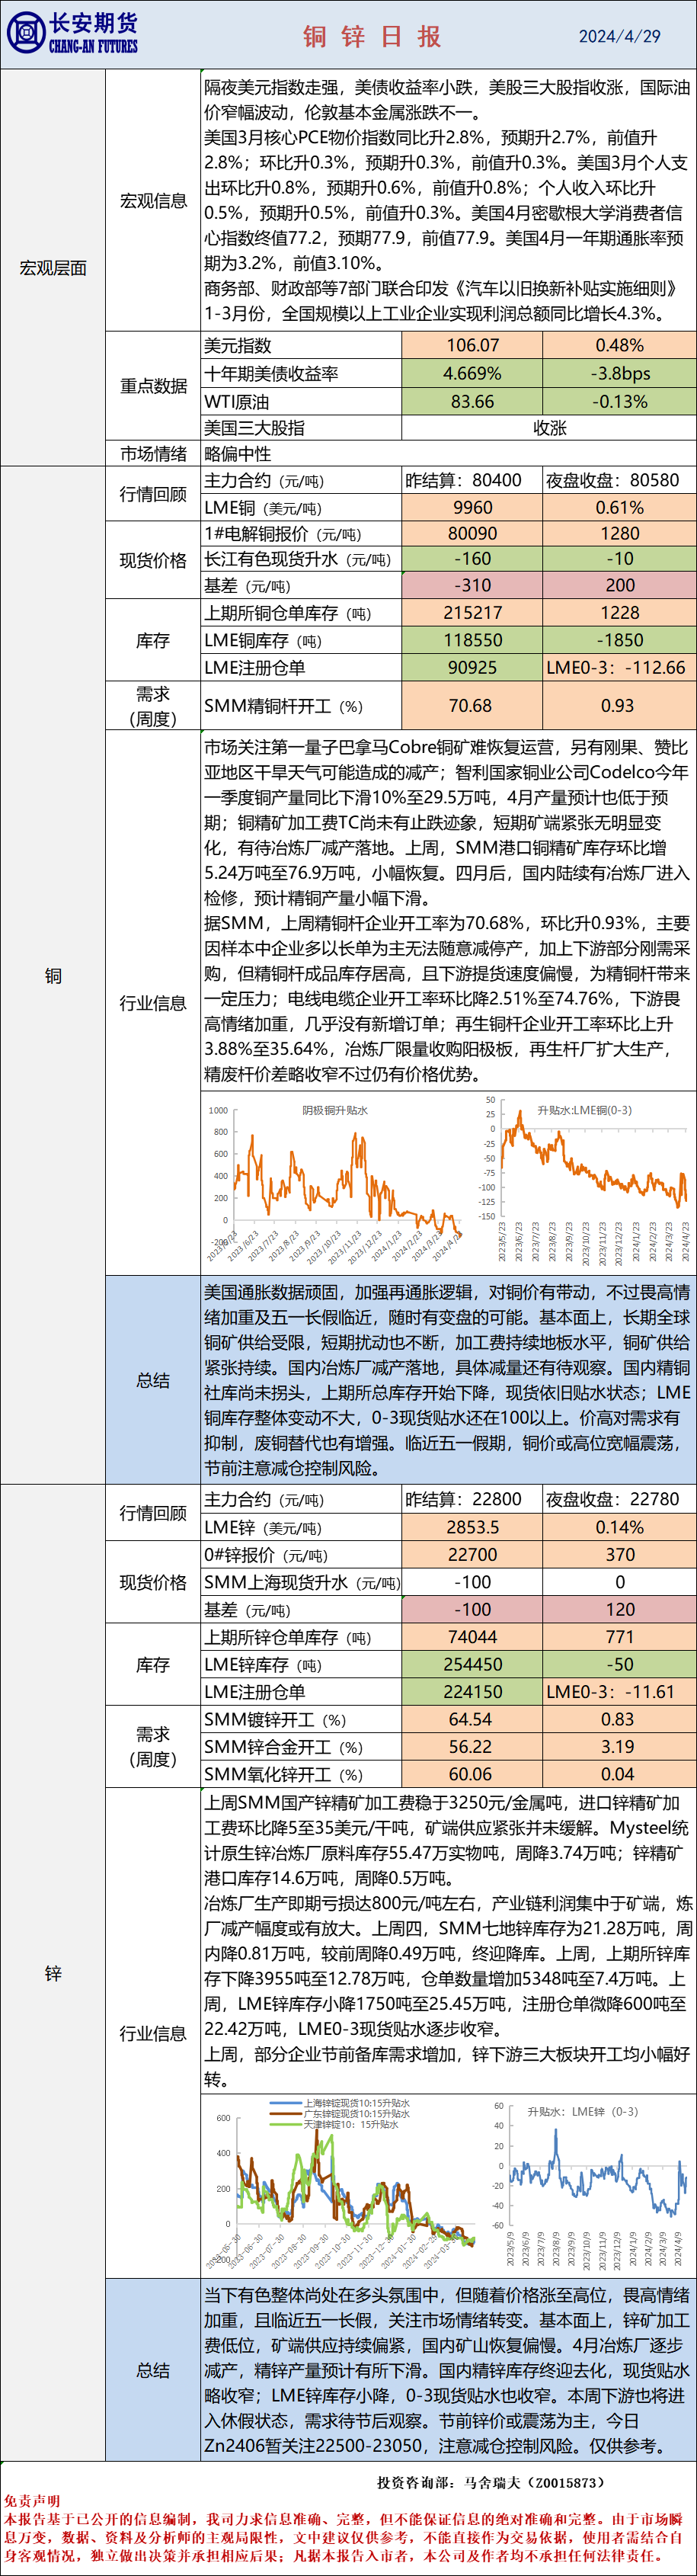Click the WTI原油 price 83.66
The width and height of the screenshot is (697, 2576).
(x=472, y=401)
